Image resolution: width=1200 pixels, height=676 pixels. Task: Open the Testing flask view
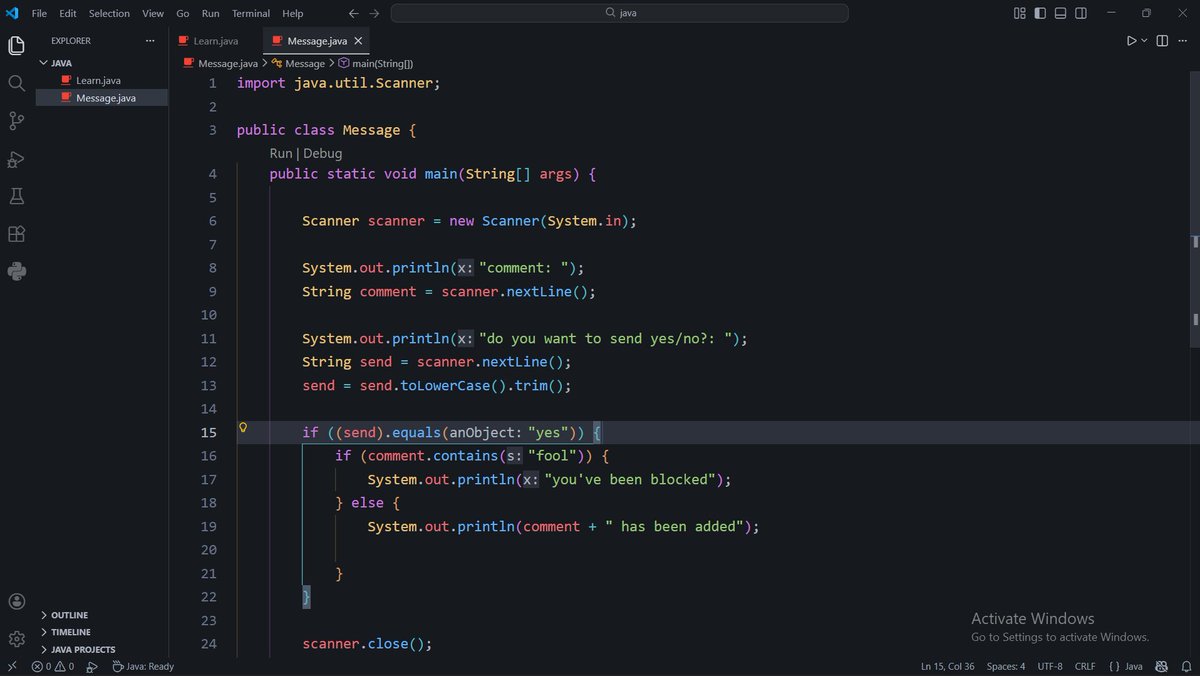click(x=17, y=196)
